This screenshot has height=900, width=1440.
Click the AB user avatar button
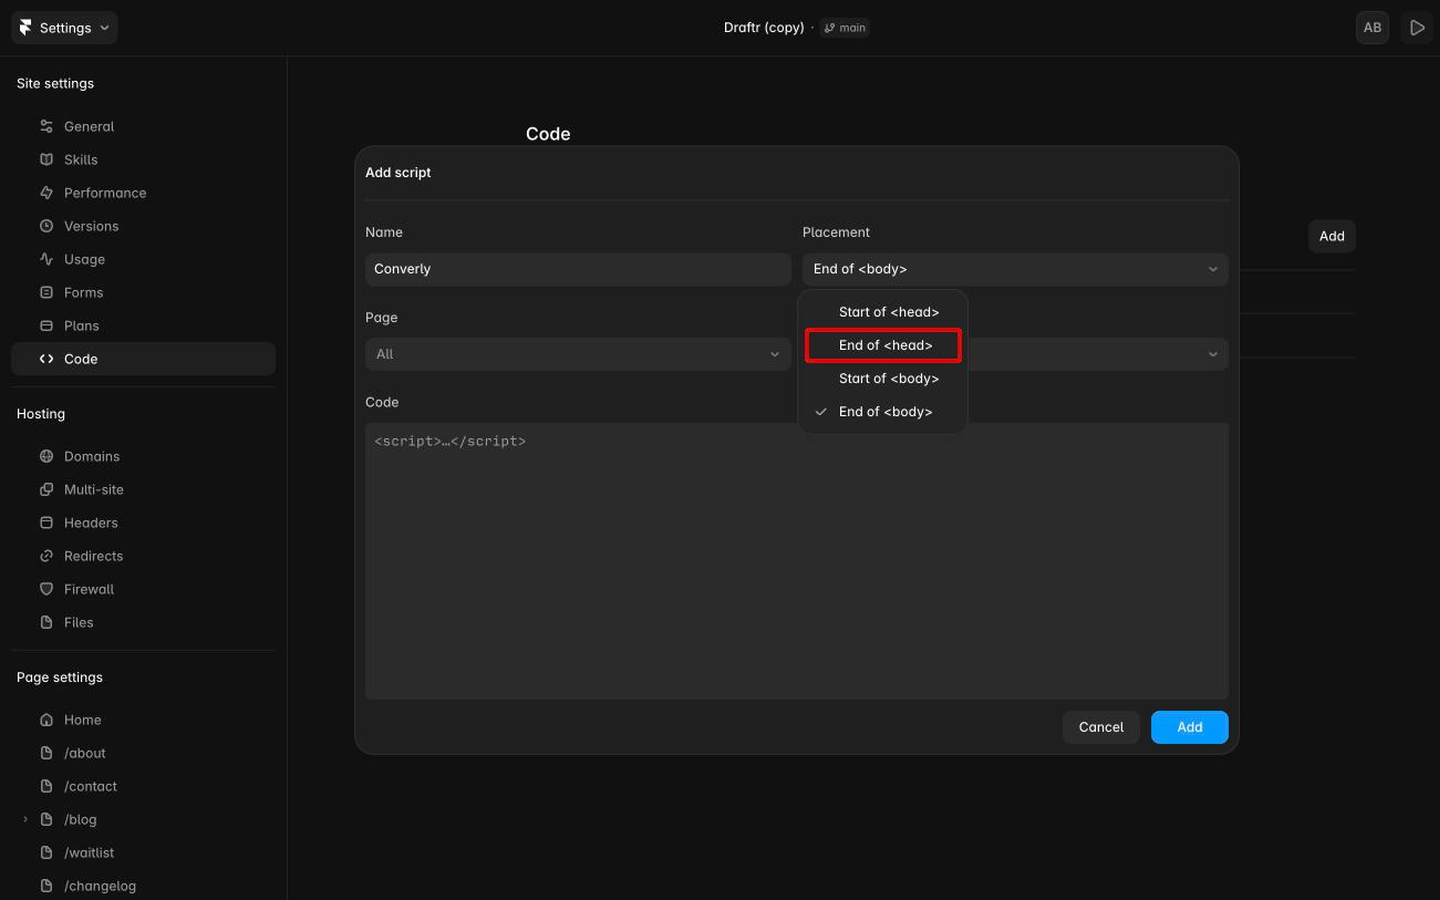coord(1372,28)
